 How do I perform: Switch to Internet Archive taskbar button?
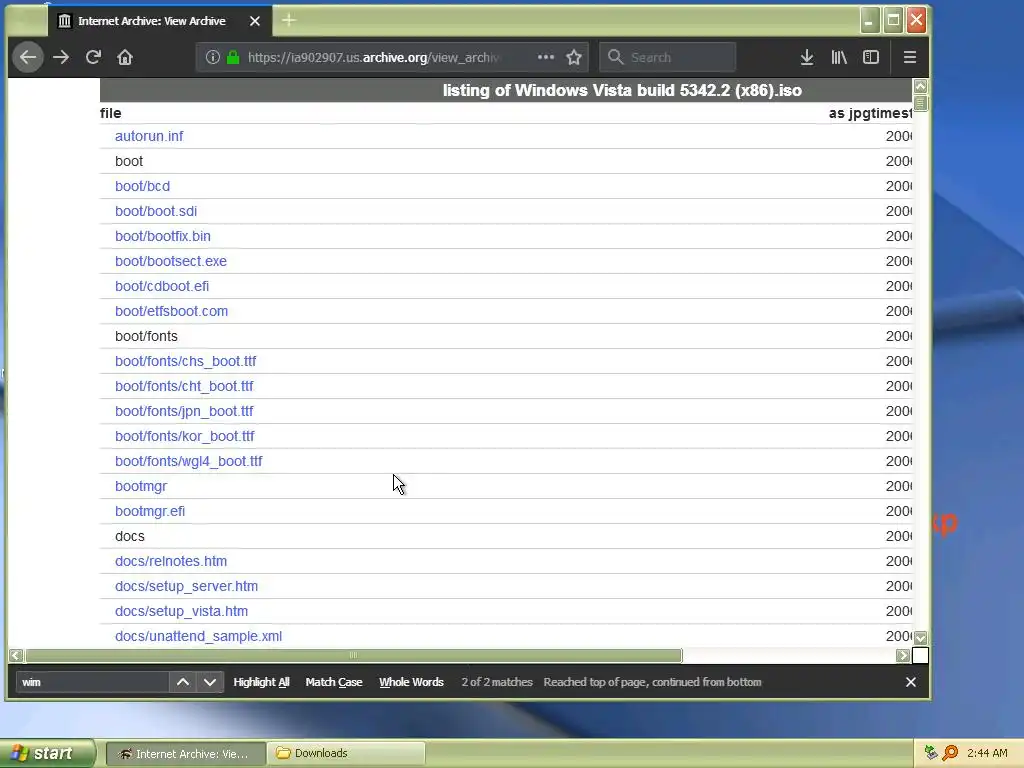[185, 754]
